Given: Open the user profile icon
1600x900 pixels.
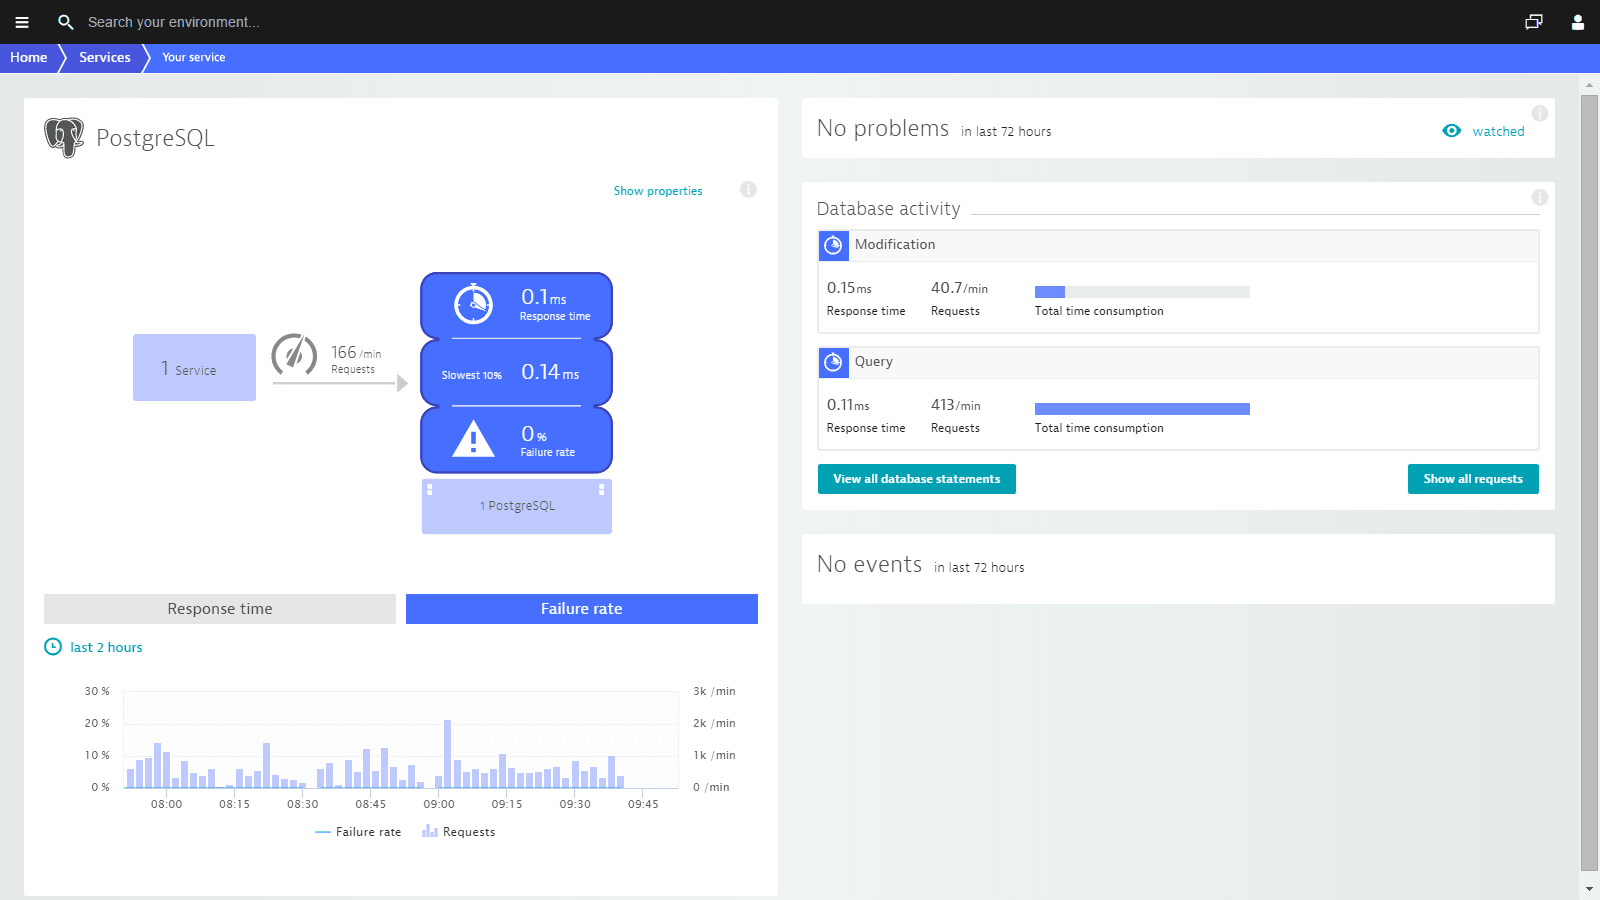Looking at the screenshot, I should [1577, 22].
